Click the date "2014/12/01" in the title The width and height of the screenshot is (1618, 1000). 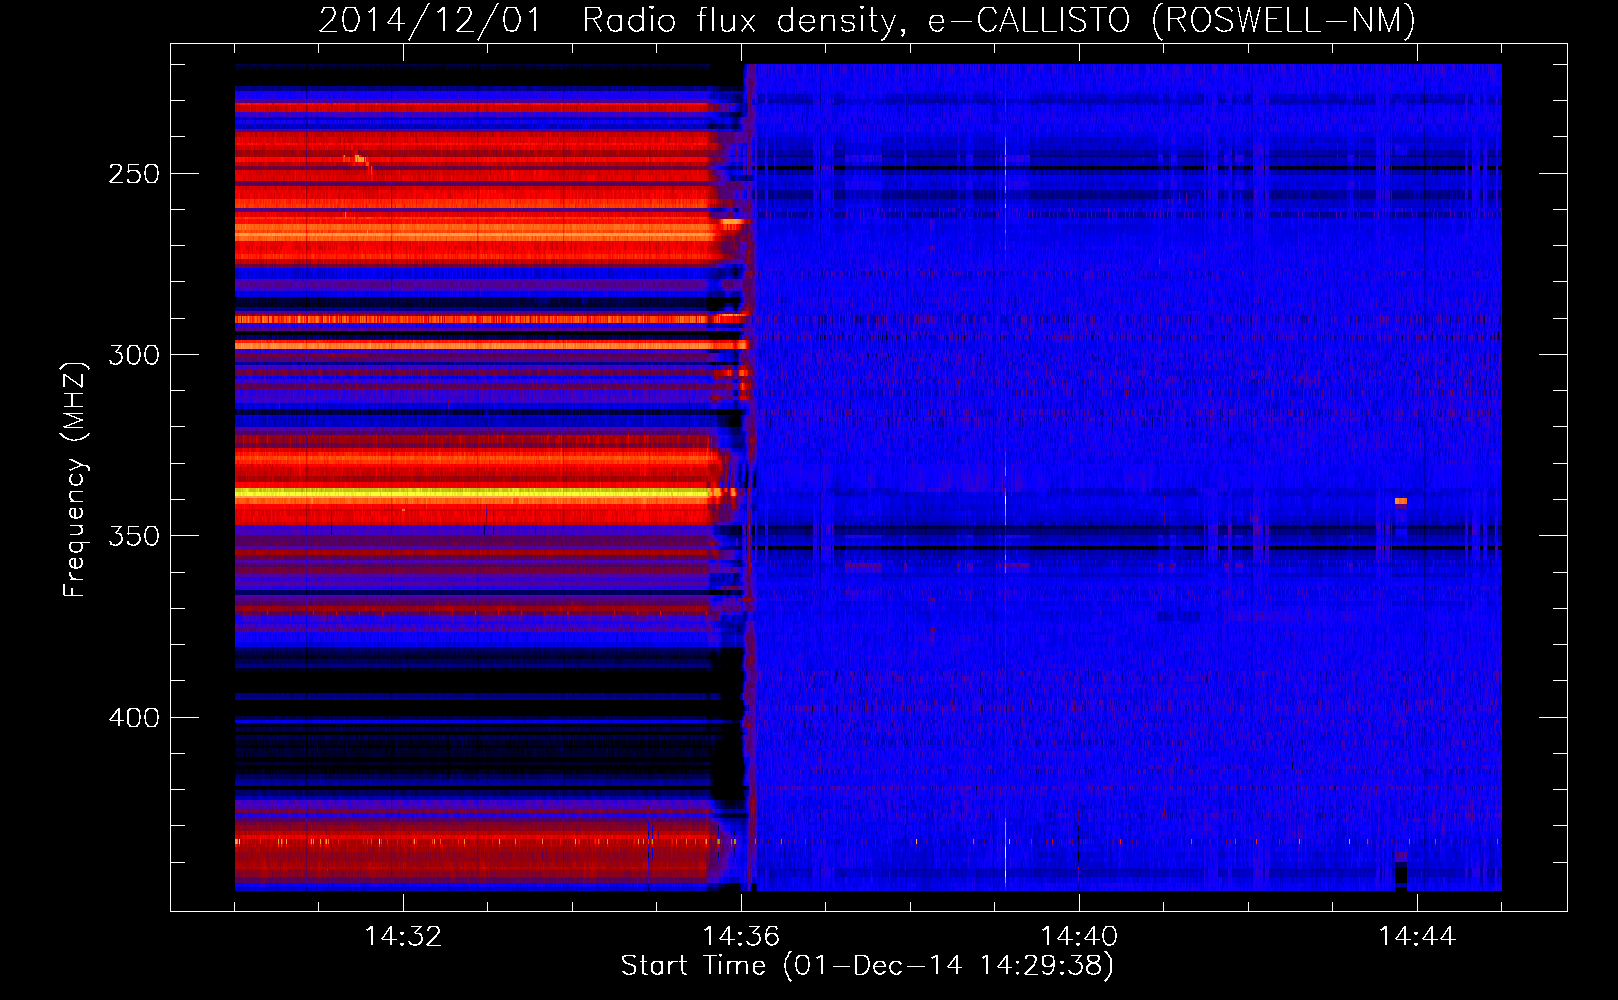coord(429,20)
